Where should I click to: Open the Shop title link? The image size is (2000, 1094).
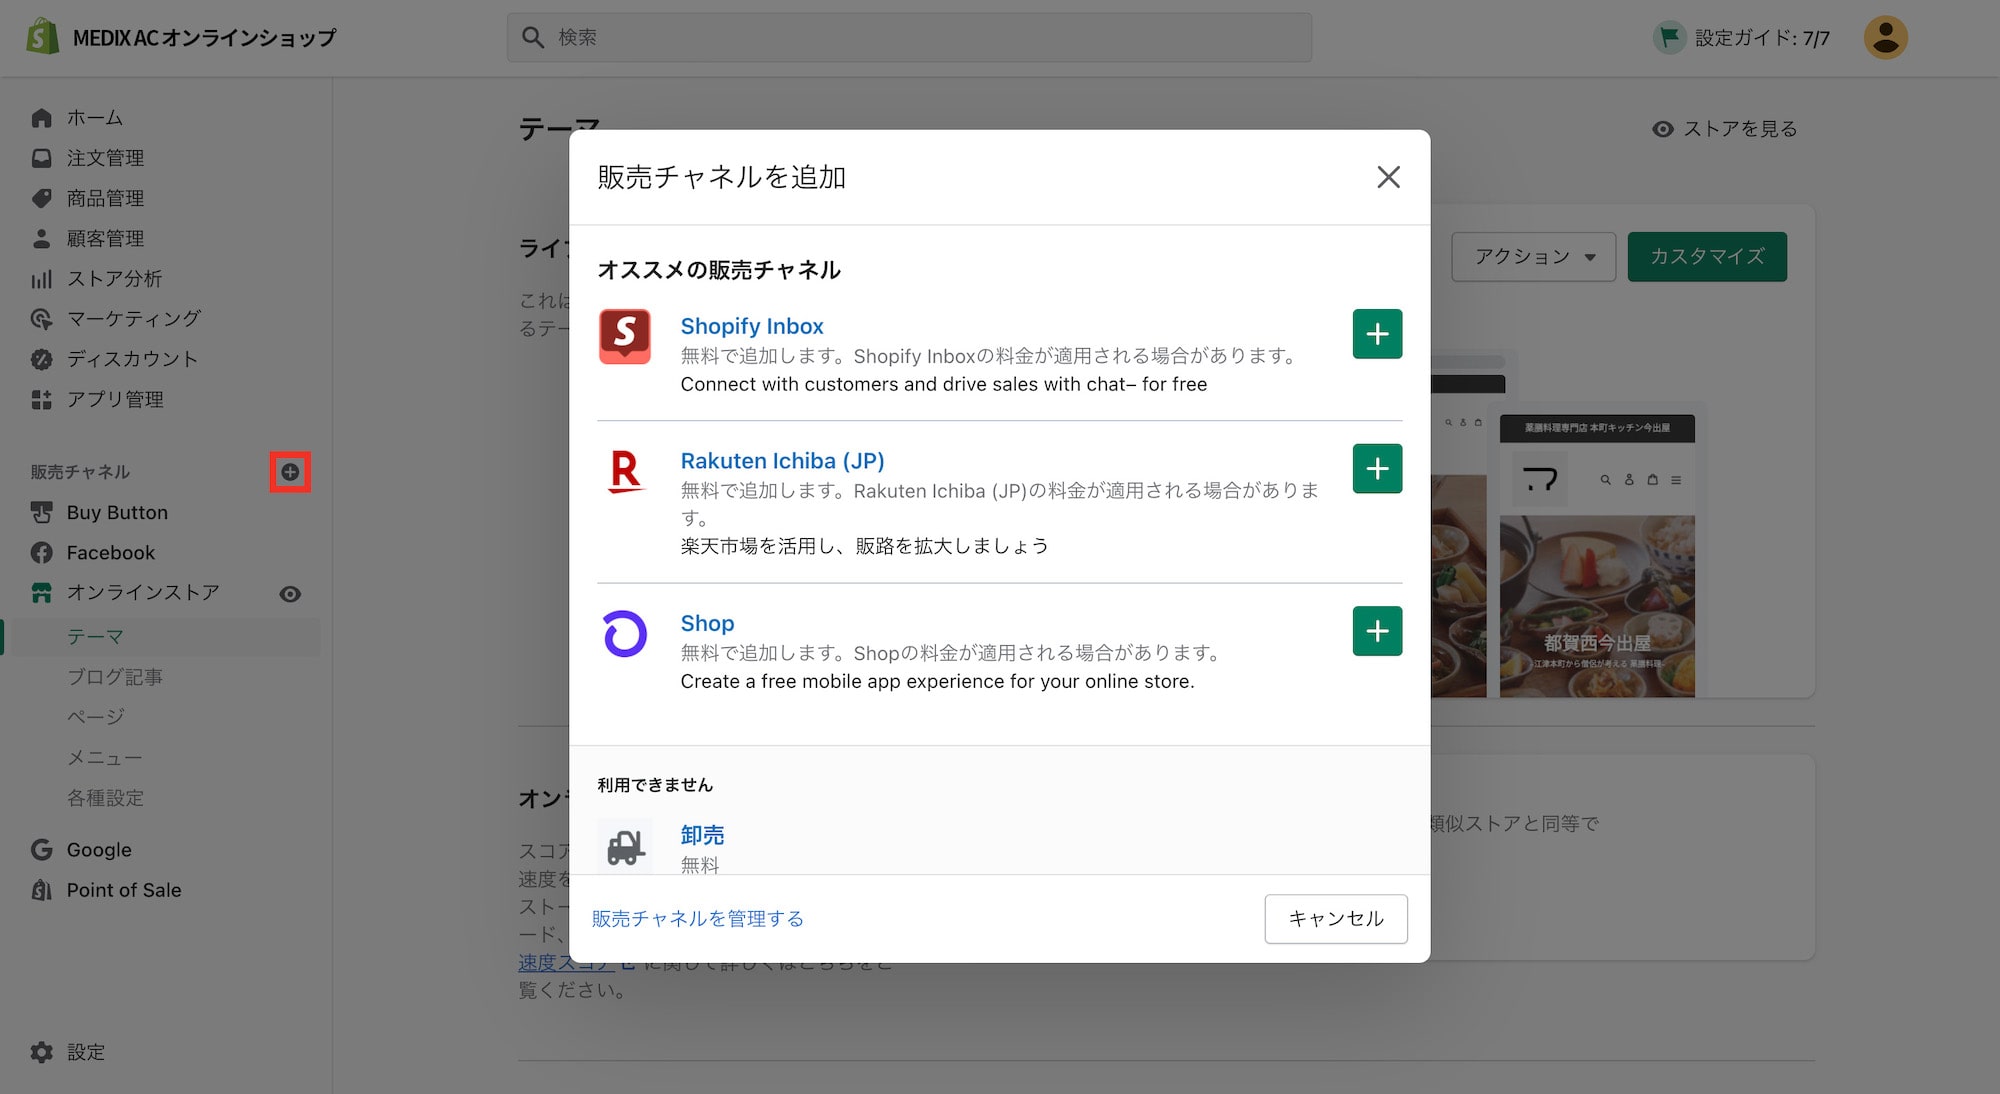click(x=707, y=623)
